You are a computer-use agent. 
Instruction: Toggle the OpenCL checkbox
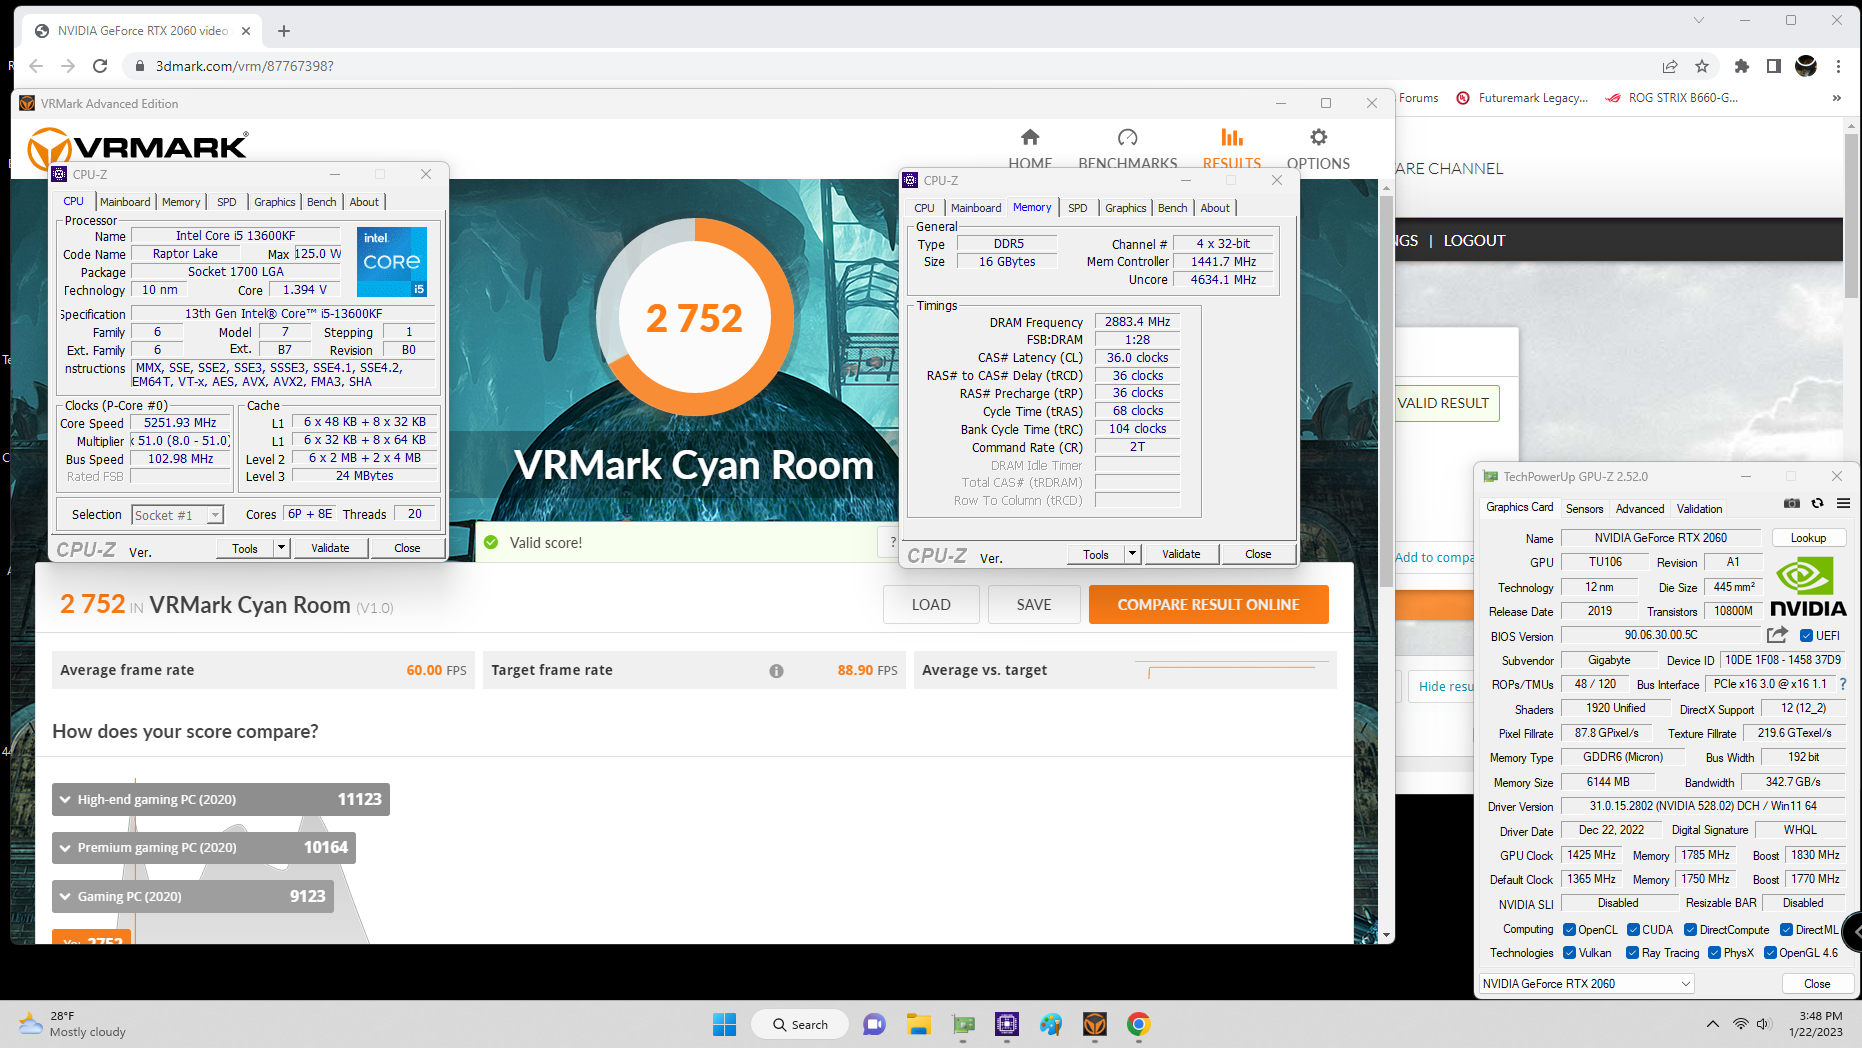click(1569, 930)
